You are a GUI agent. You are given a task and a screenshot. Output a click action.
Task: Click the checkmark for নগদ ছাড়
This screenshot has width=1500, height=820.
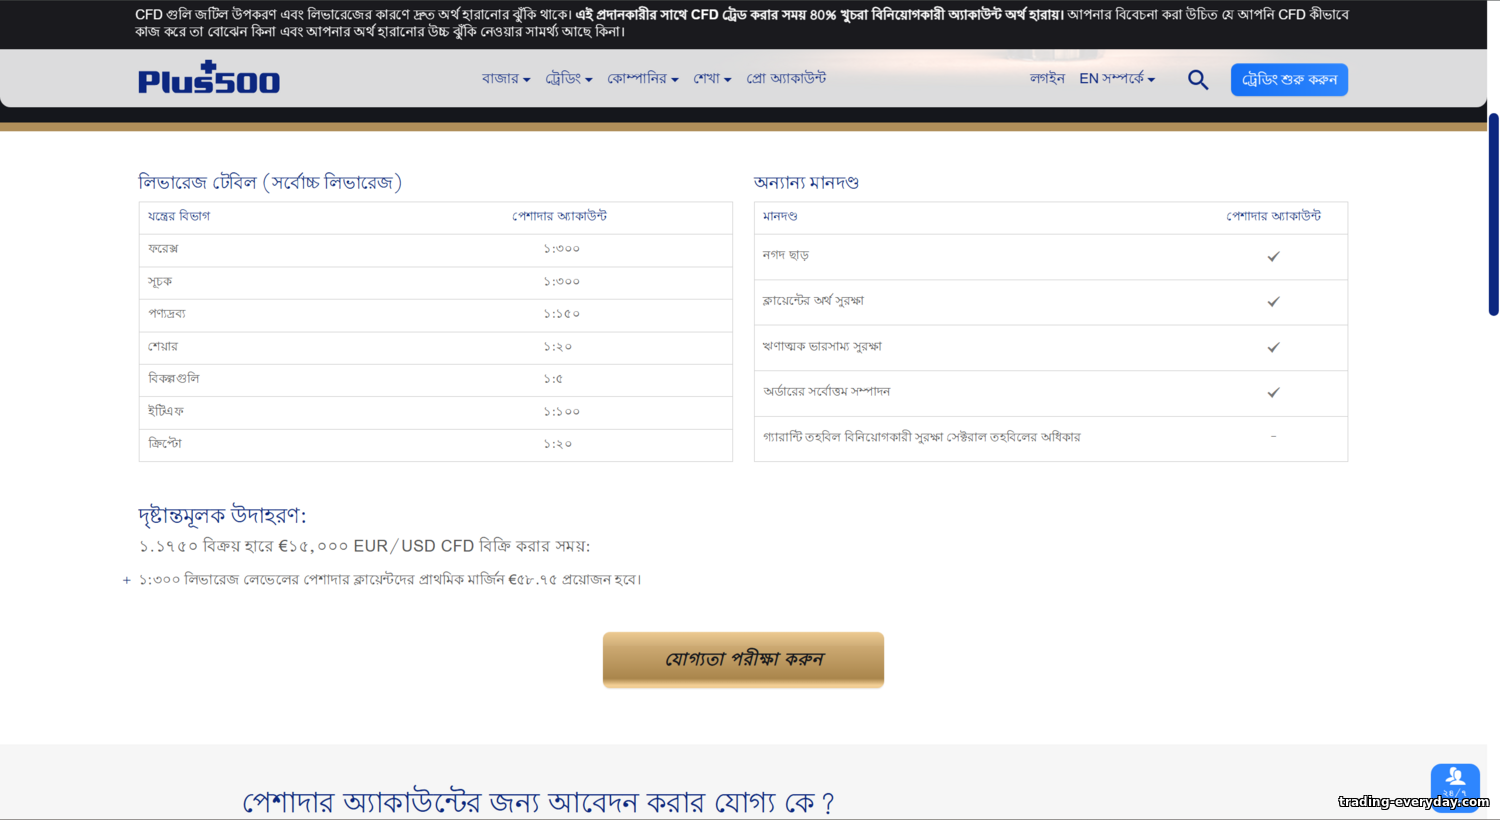(1273, 256)
